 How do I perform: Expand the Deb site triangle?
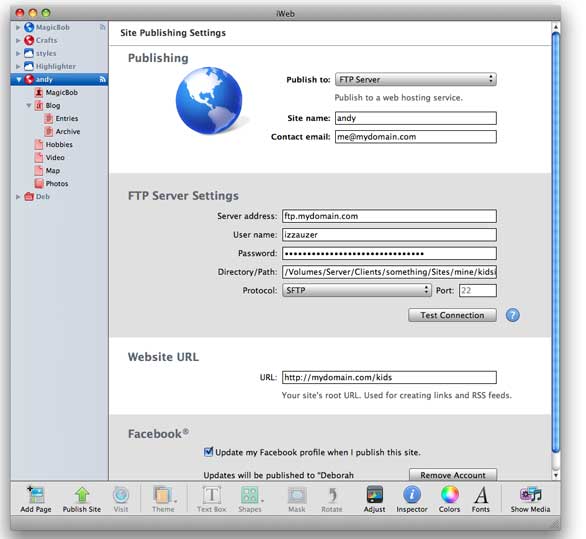pyautogui.click(x=18, y=197)
